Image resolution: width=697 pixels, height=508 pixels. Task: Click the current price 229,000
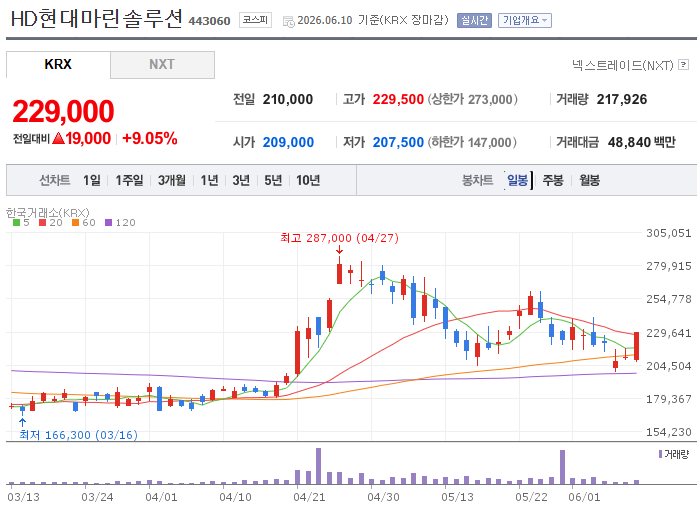(64, 111)
